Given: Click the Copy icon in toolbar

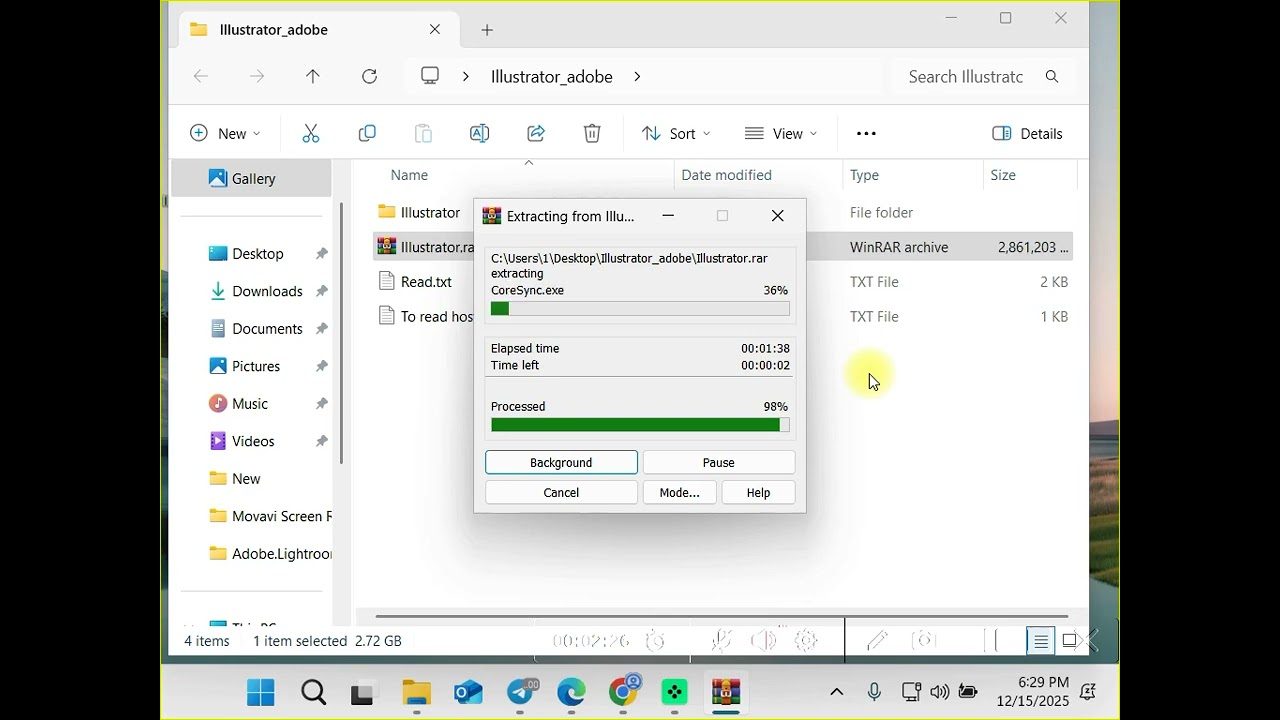Looking at the screenshot, I should (367, 133).
